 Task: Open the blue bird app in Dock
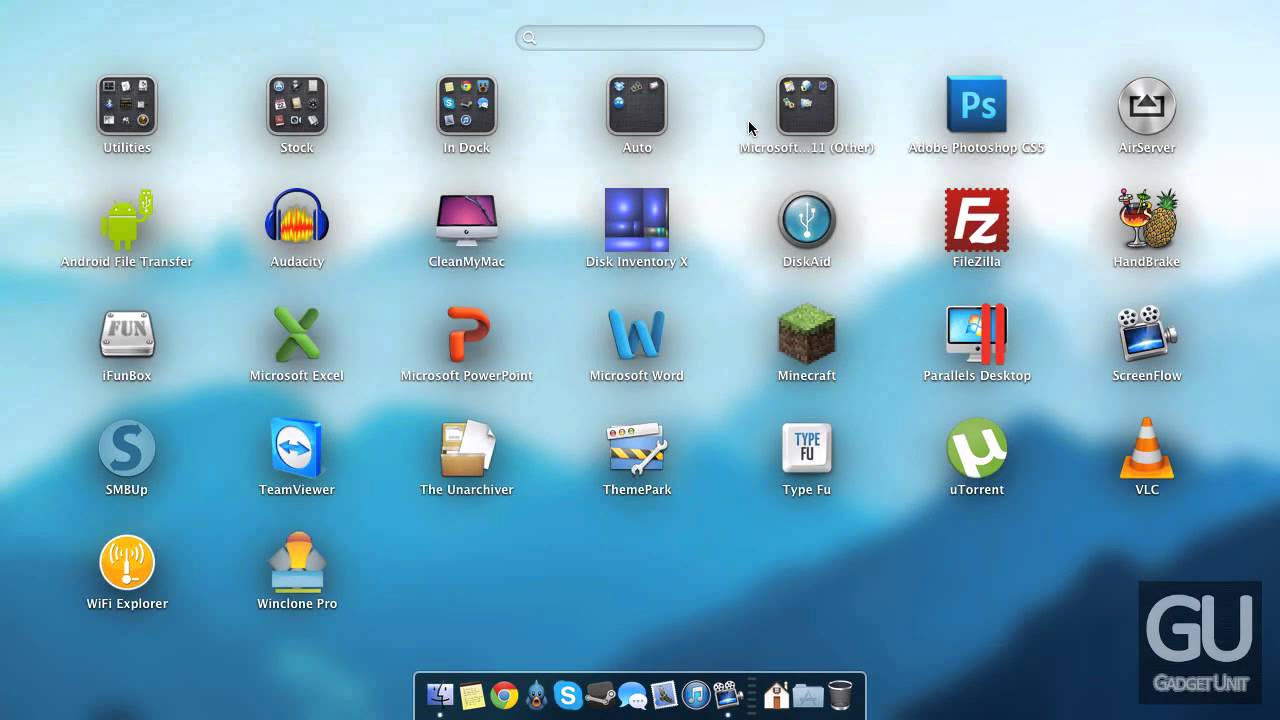[x=536, y=695]
